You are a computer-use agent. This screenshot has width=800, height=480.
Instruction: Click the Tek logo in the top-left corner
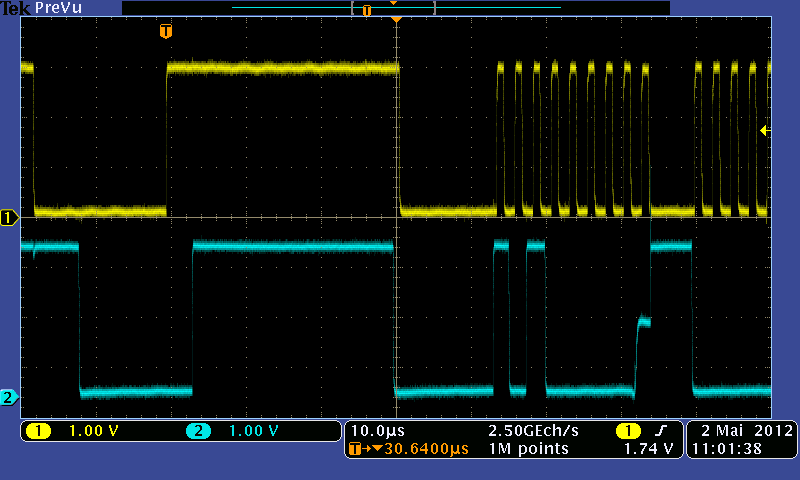click(x=15, y=8)
